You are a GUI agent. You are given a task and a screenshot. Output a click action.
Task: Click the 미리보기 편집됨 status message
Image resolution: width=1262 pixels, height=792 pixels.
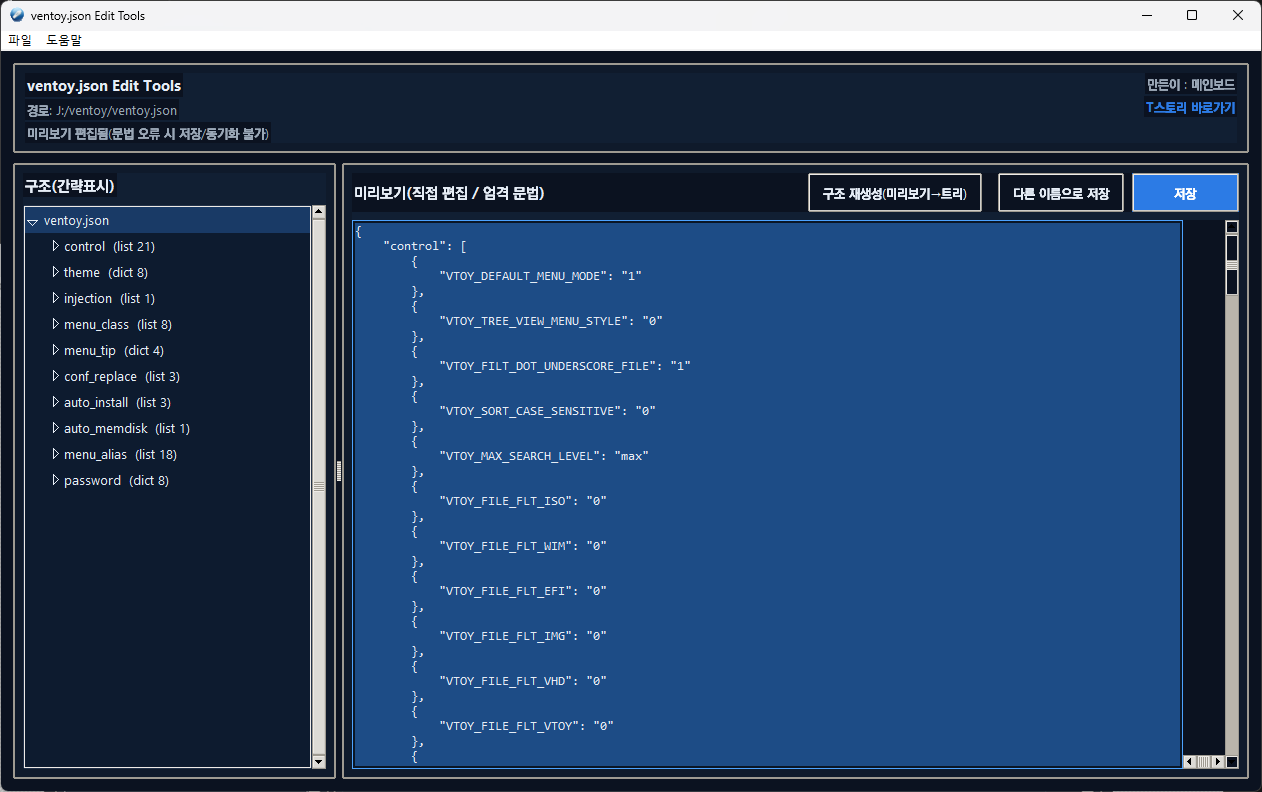148,133
